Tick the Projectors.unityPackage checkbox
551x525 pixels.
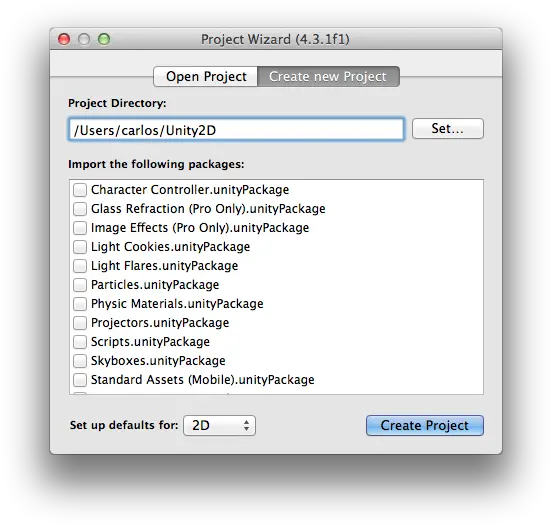80,323
